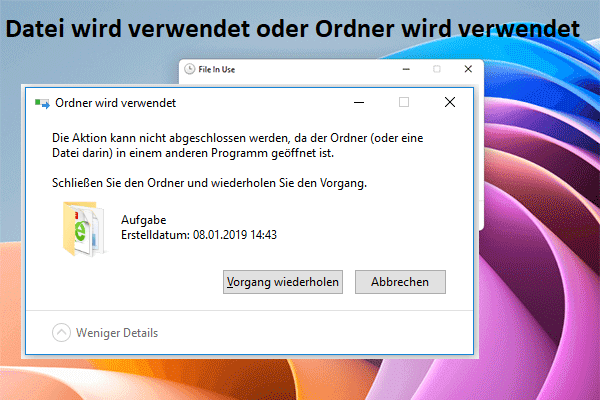
Task: Click the Ordner wird verwendet title icon
Action: pyautogui.click(x=42, y=103)
